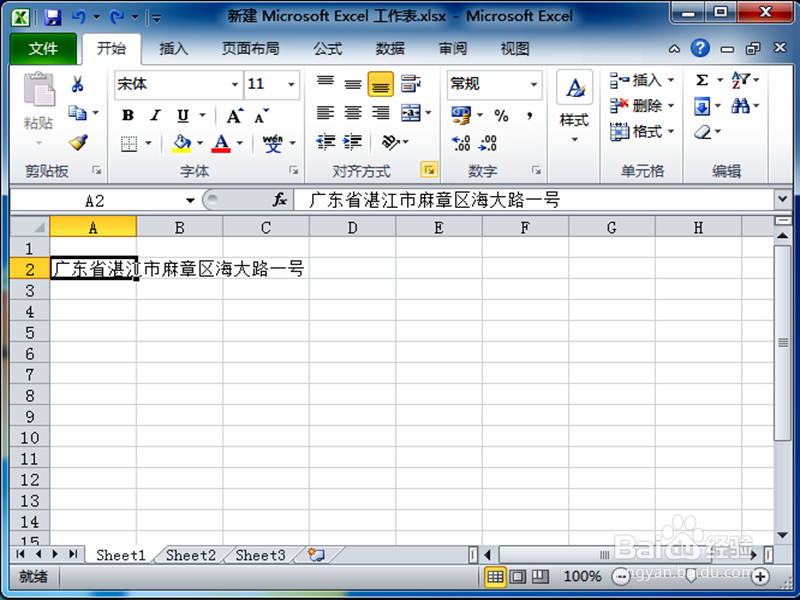Click the zoom slider handle
Image resolution: width=800 pixels, height=600 pixels.
[x=691, y=577]
